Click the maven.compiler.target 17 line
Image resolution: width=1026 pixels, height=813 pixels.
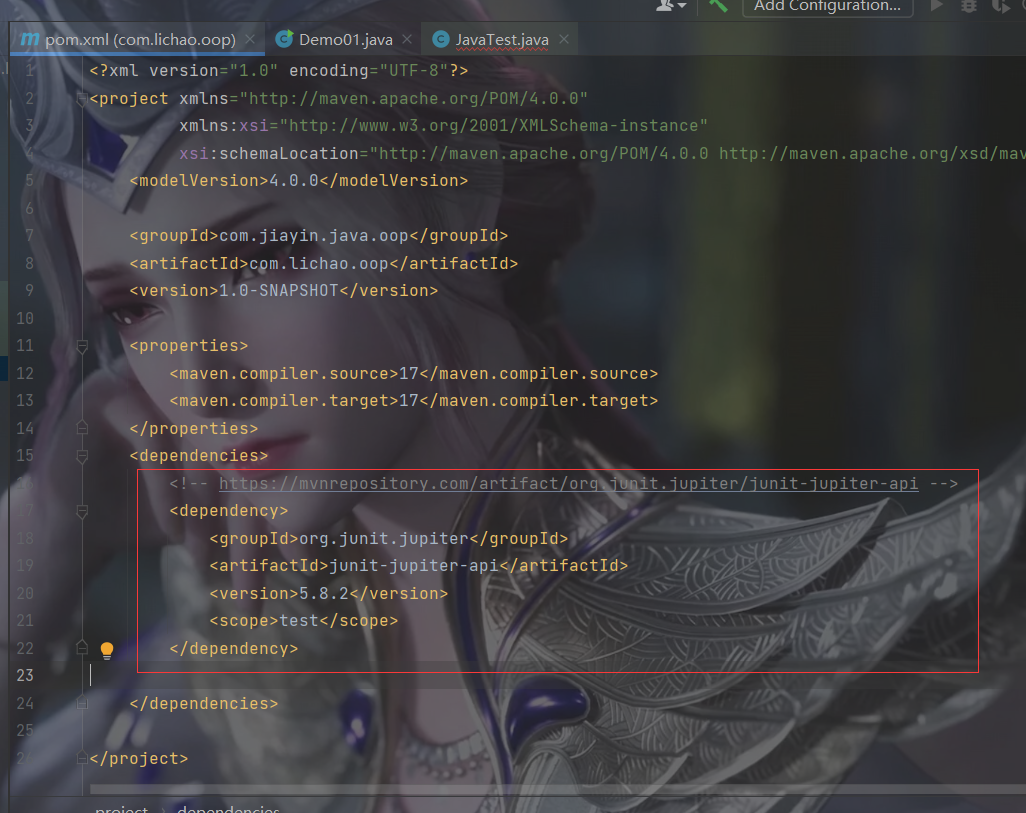tap(414, 401)
